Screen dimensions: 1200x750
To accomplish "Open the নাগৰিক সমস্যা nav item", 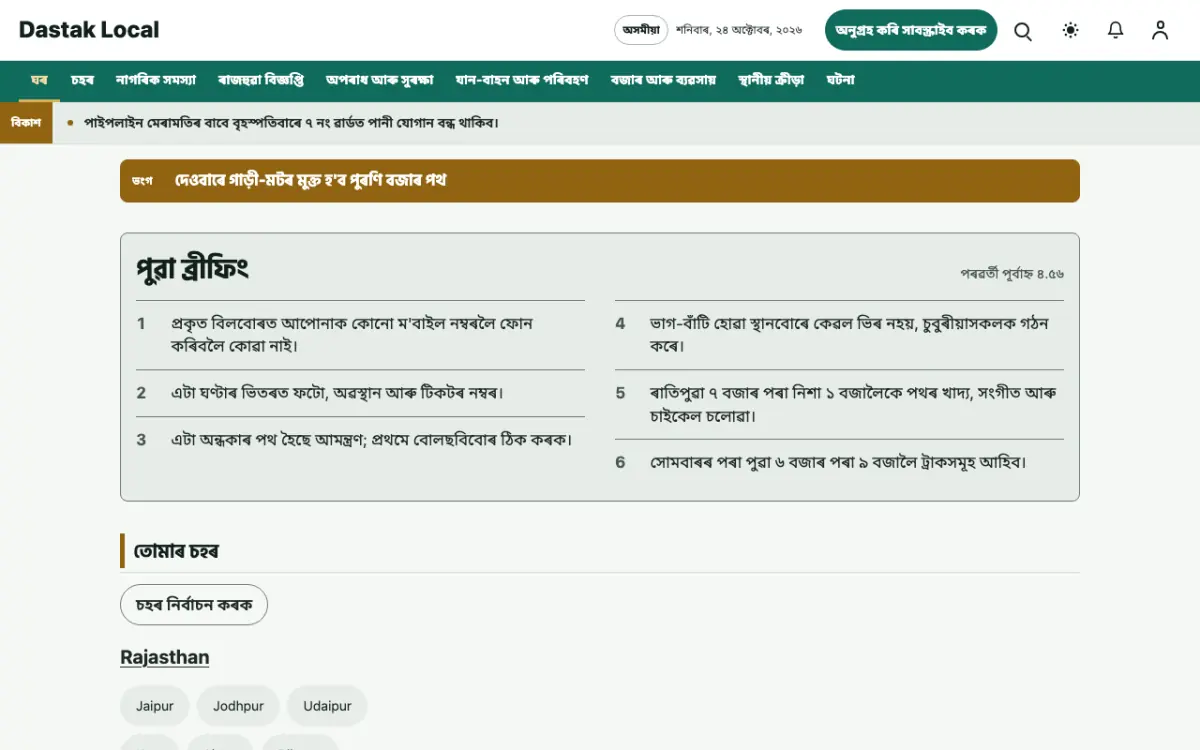I will pos(155,80).
